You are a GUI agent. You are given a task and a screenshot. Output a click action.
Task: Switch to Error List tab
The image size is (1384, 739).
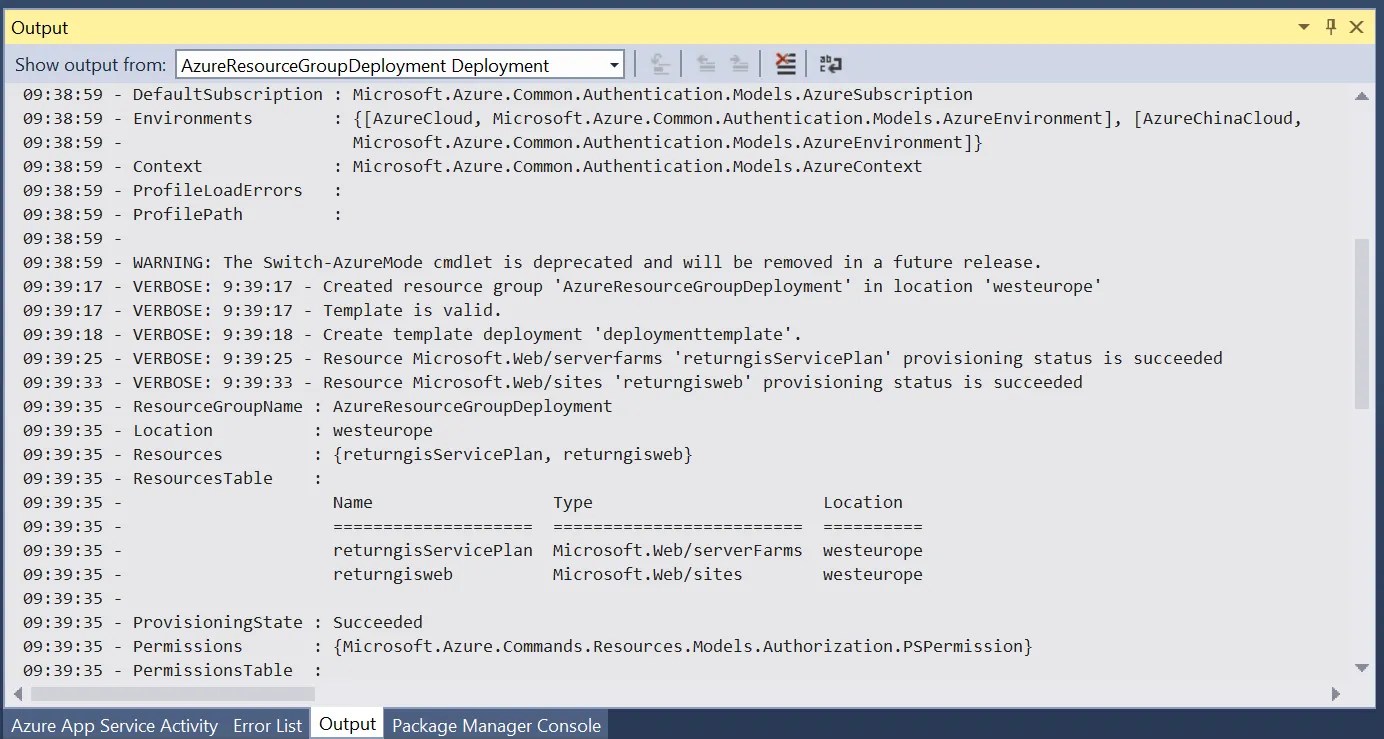267,725
